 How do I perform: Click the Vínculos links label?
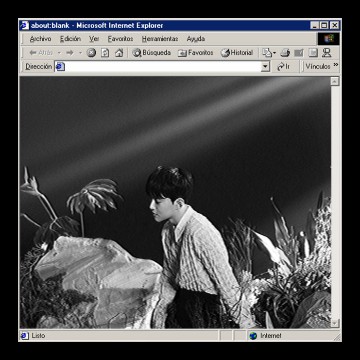(318, 67)
